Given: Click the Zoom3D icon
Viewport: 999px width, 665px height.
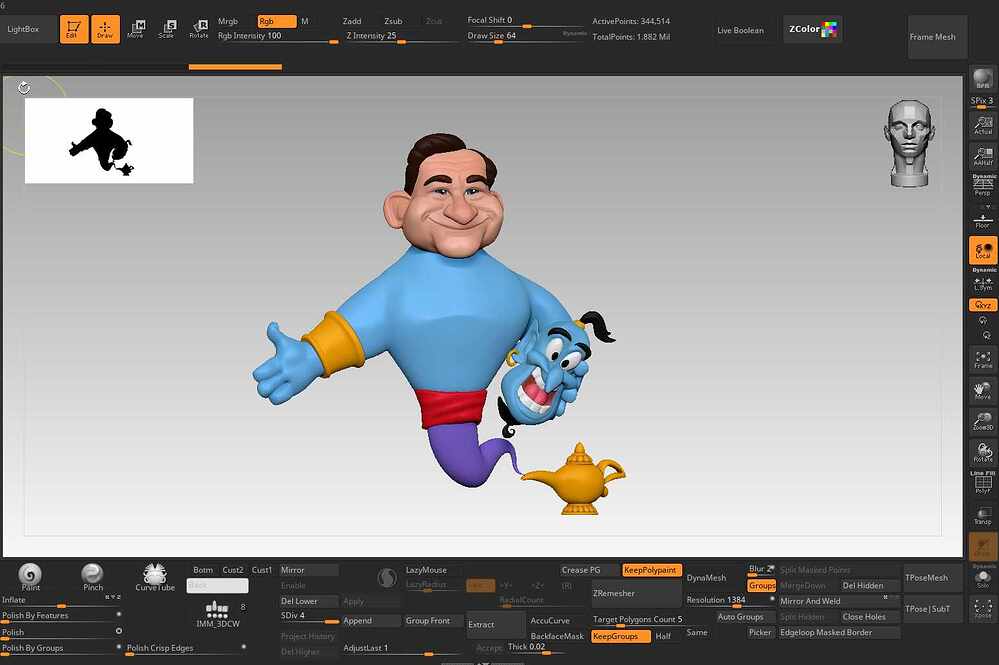Looking at the screenshot, I should 983,421.
